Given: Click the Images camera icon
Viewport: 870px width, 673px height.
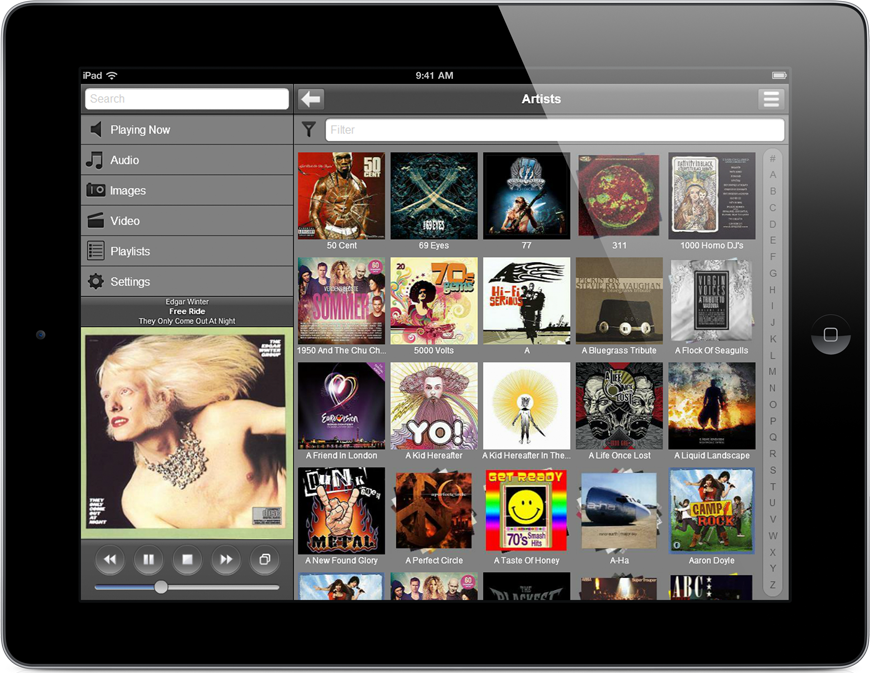Looking at the screenshot, I should point(95,190).
